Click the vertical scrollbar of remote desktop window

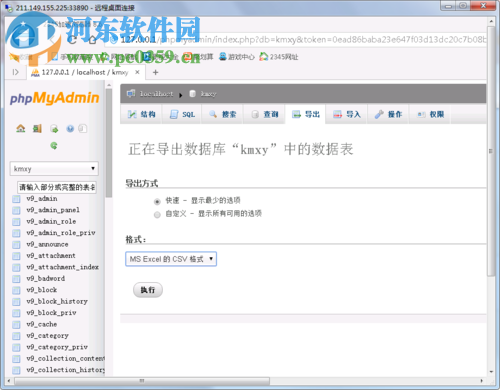(491, 150)
